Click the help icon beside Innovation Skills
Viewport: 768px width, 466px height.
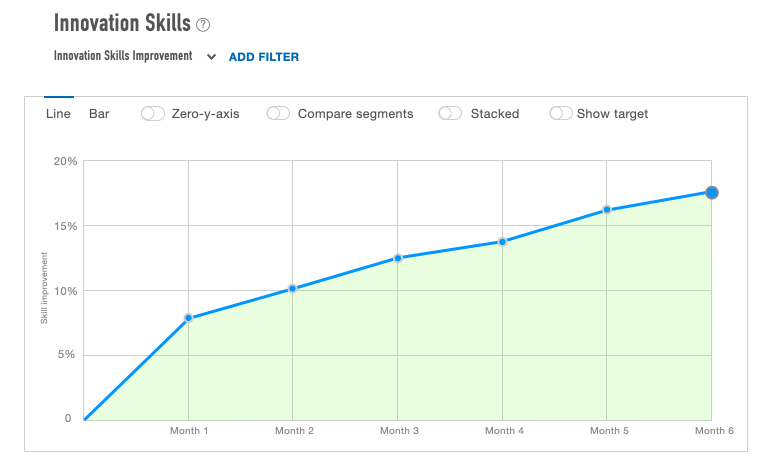click(x=203, y=25)
